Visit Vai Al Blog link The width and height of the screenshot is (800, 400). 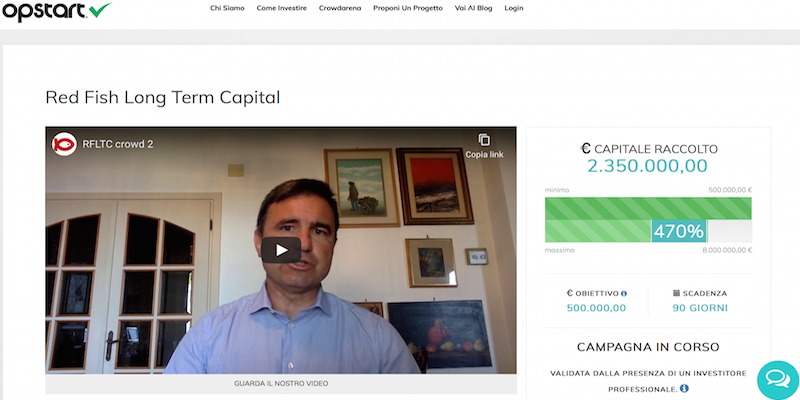click(473, 8)
